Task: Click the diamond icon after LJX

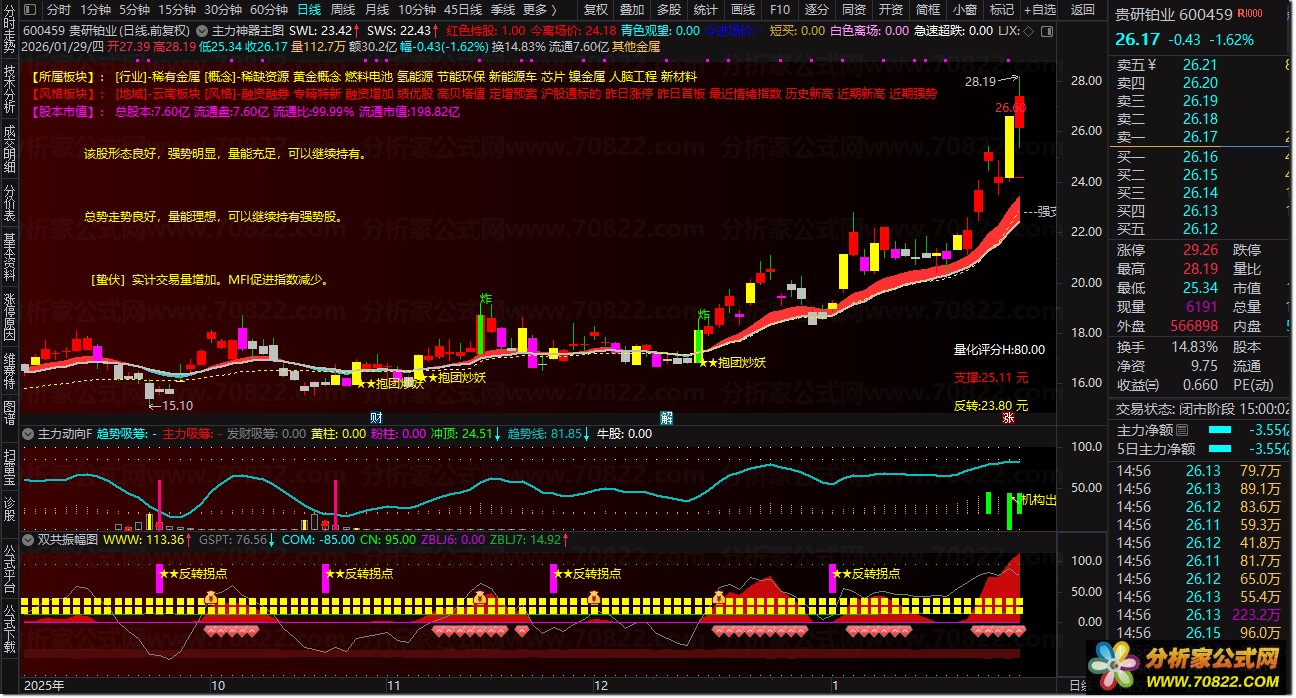Action: [1028, 31]
